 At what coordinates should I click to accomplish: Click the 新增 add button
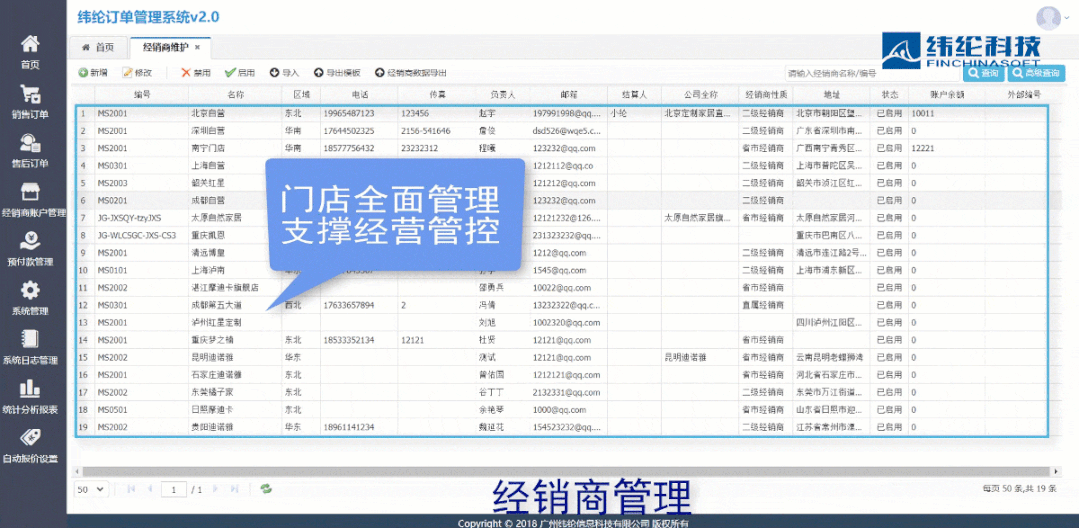pyautogui.click(x=93, y=72)
